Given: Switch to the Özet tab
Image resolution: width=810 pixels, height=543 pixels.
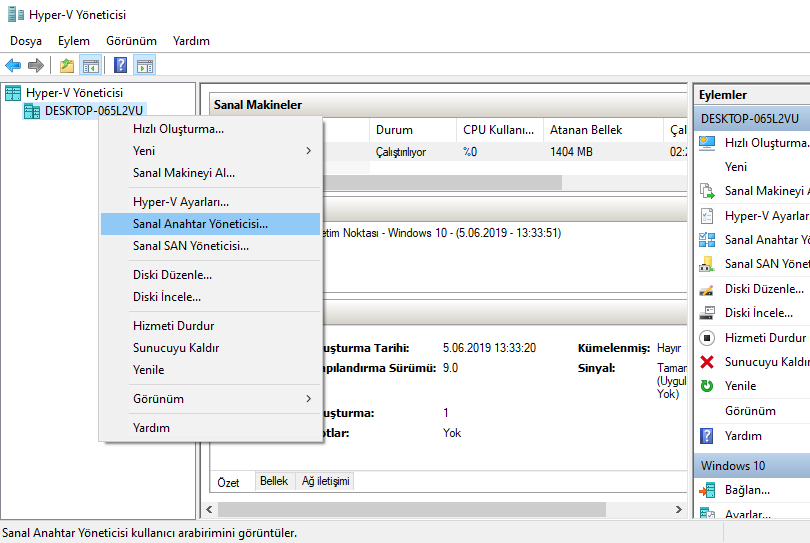Looking at the screenshot, I should point(228,483).
